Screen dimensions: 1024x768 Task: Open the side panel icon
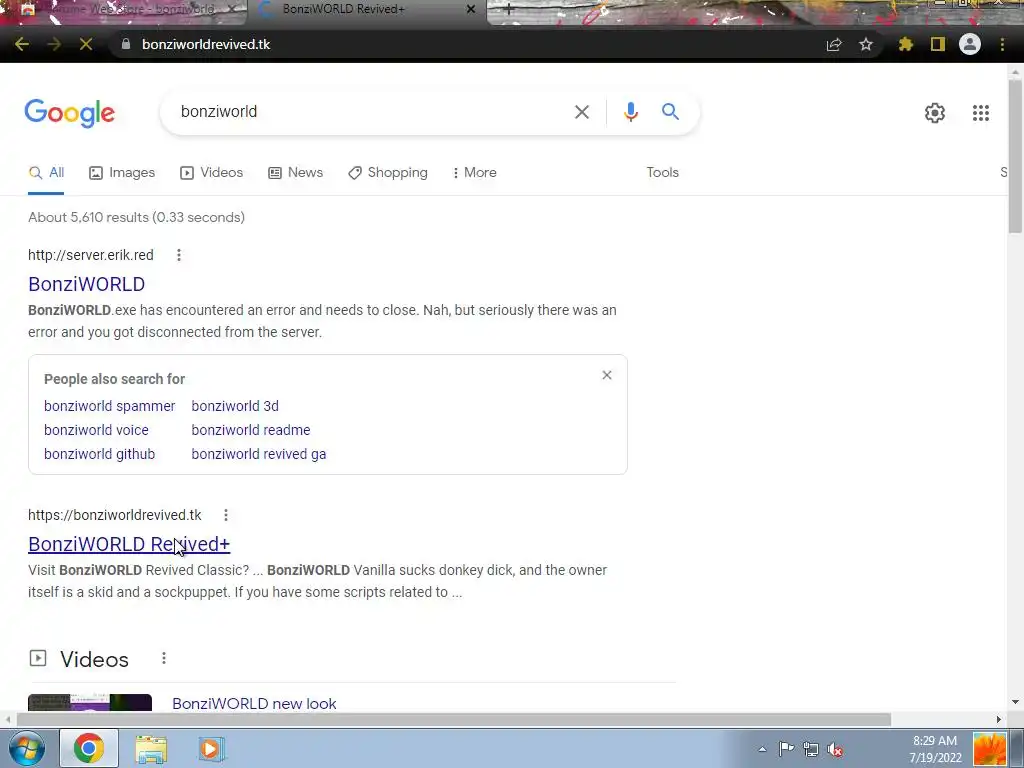tap(938, 44)
